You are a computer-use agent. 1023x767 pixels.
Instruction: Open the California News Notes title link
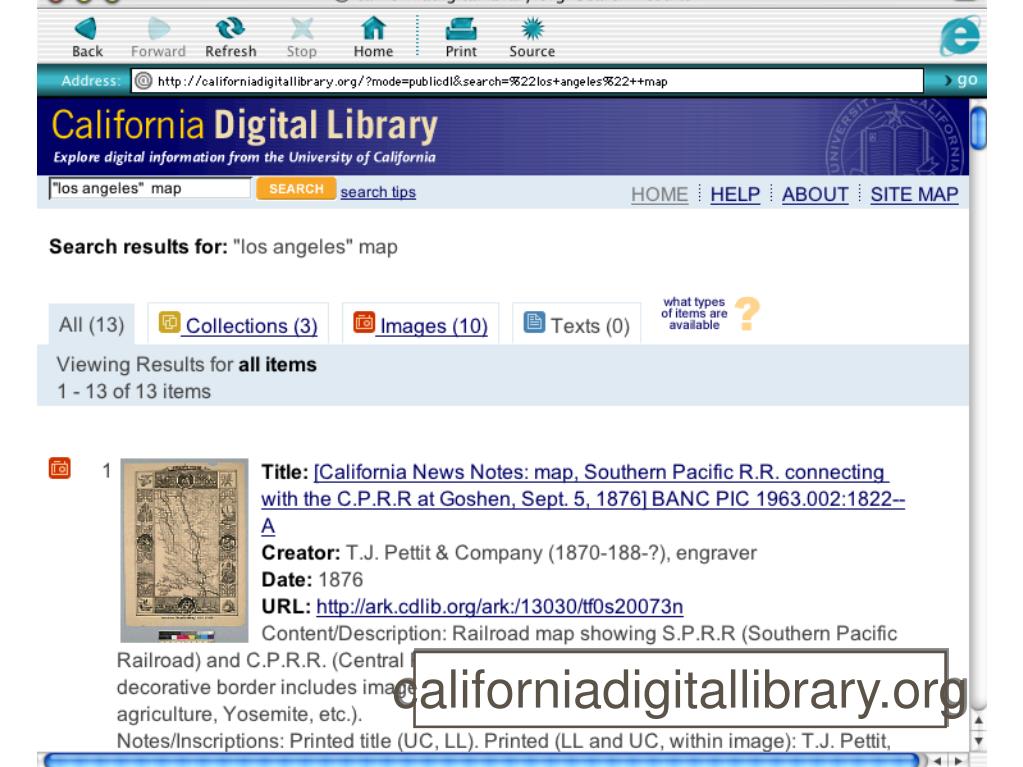coord(583,499)
